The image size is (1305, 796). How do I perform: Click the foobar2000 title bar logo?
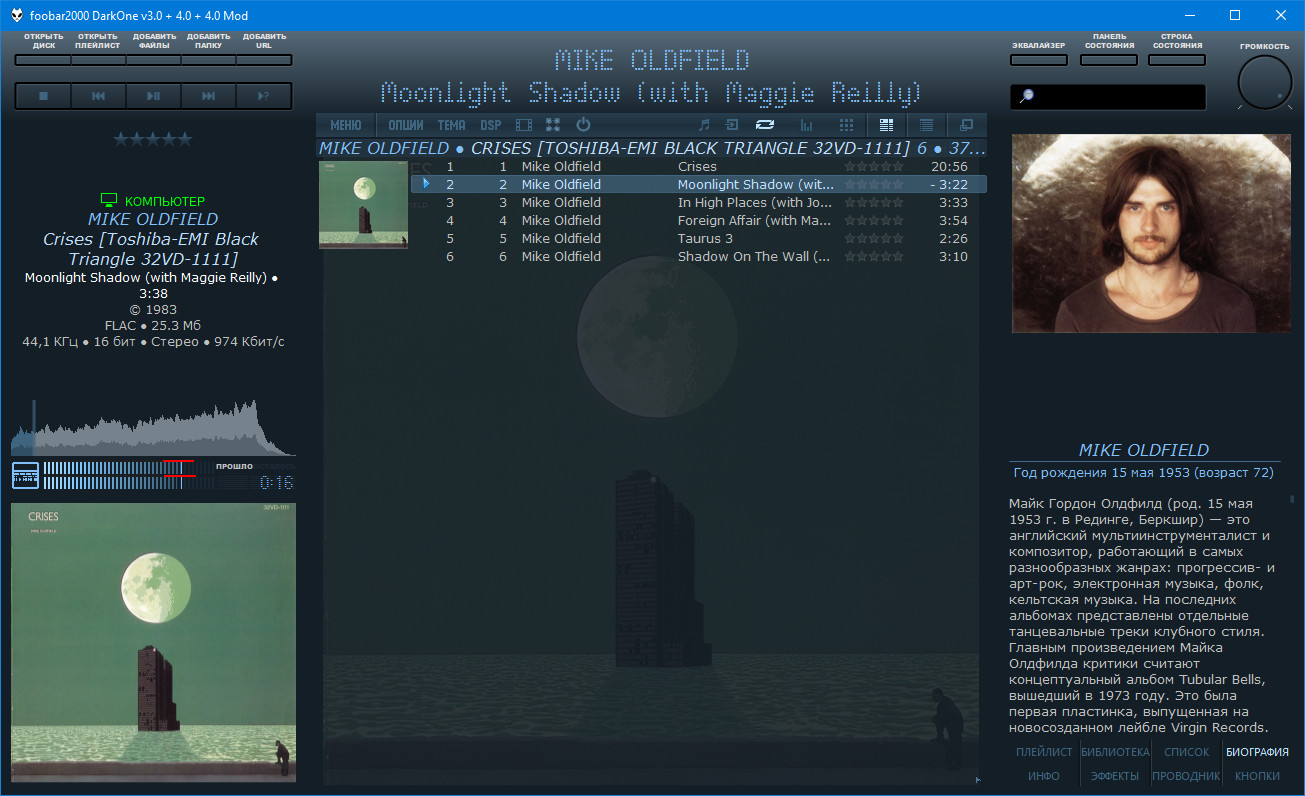tap(17, 15)
